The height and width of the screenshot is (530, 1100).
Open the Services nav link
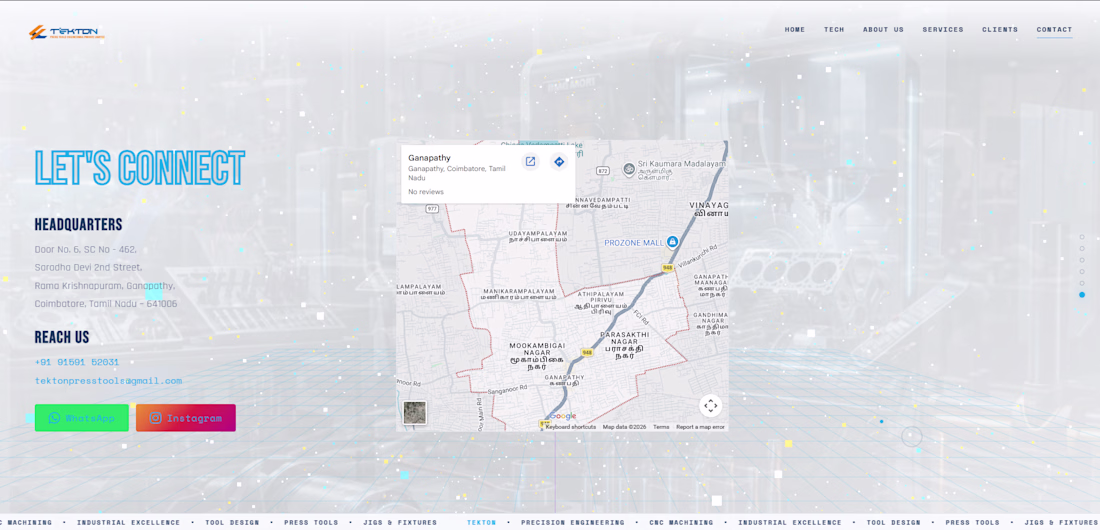[943, 29]
